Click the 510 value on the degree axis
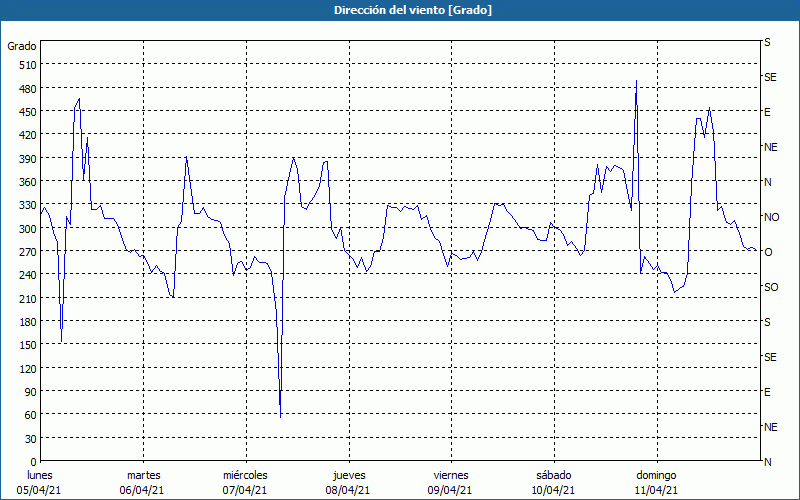The height and width of the screenshot is (500, 800). (x=28, y=65)
